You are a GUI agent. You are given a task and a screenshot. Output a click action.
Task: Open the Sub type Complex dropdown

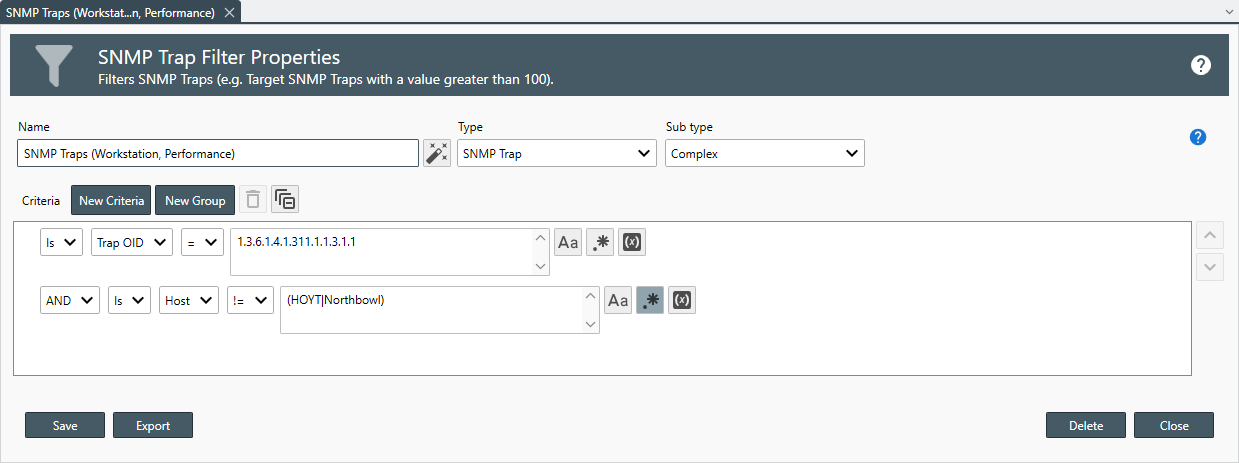pos(764,153)
